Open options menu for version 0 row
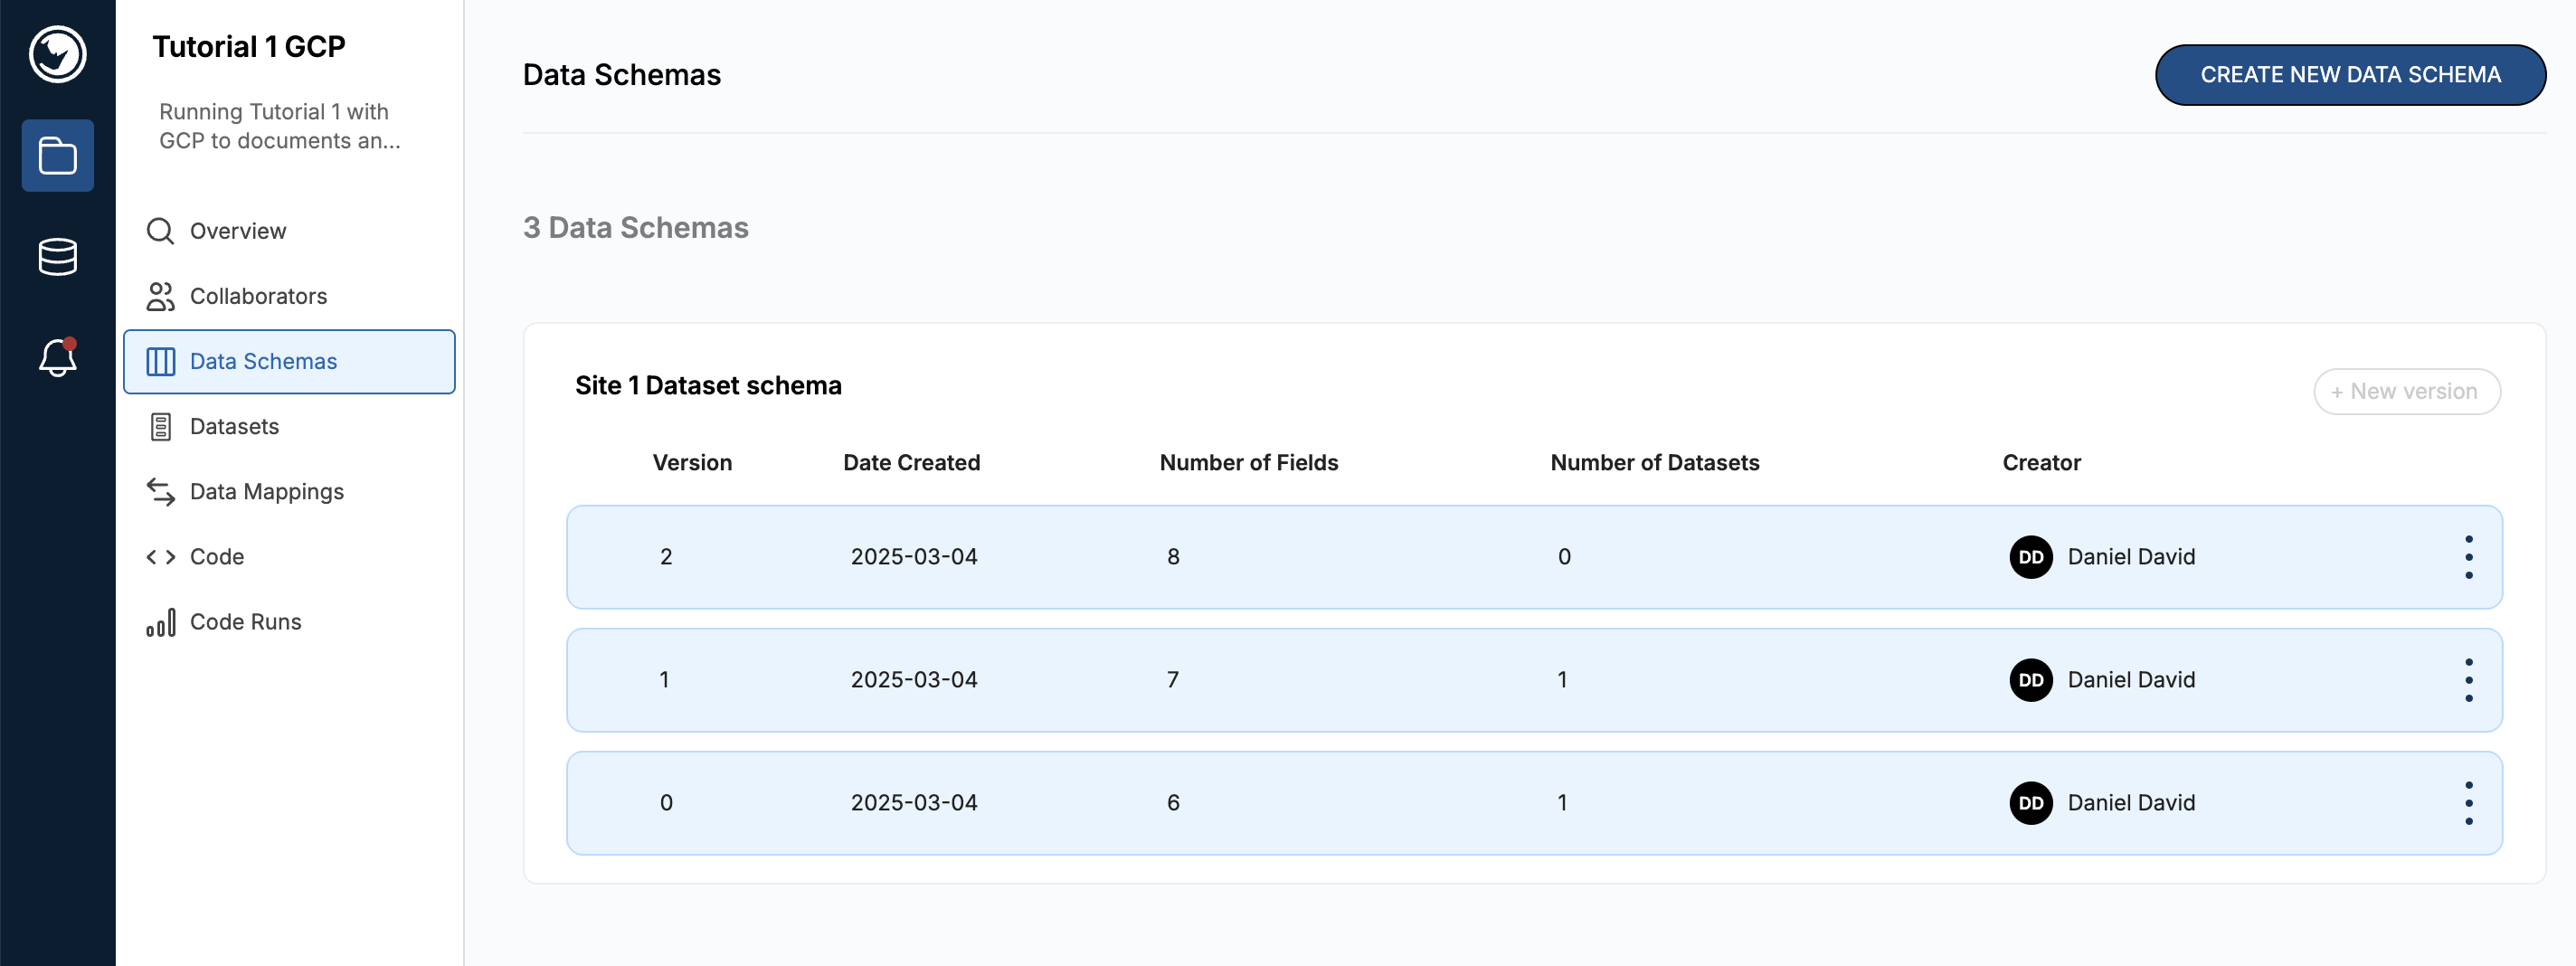The height and width of the screenshot is (966, 2576). click(2468, 803)
